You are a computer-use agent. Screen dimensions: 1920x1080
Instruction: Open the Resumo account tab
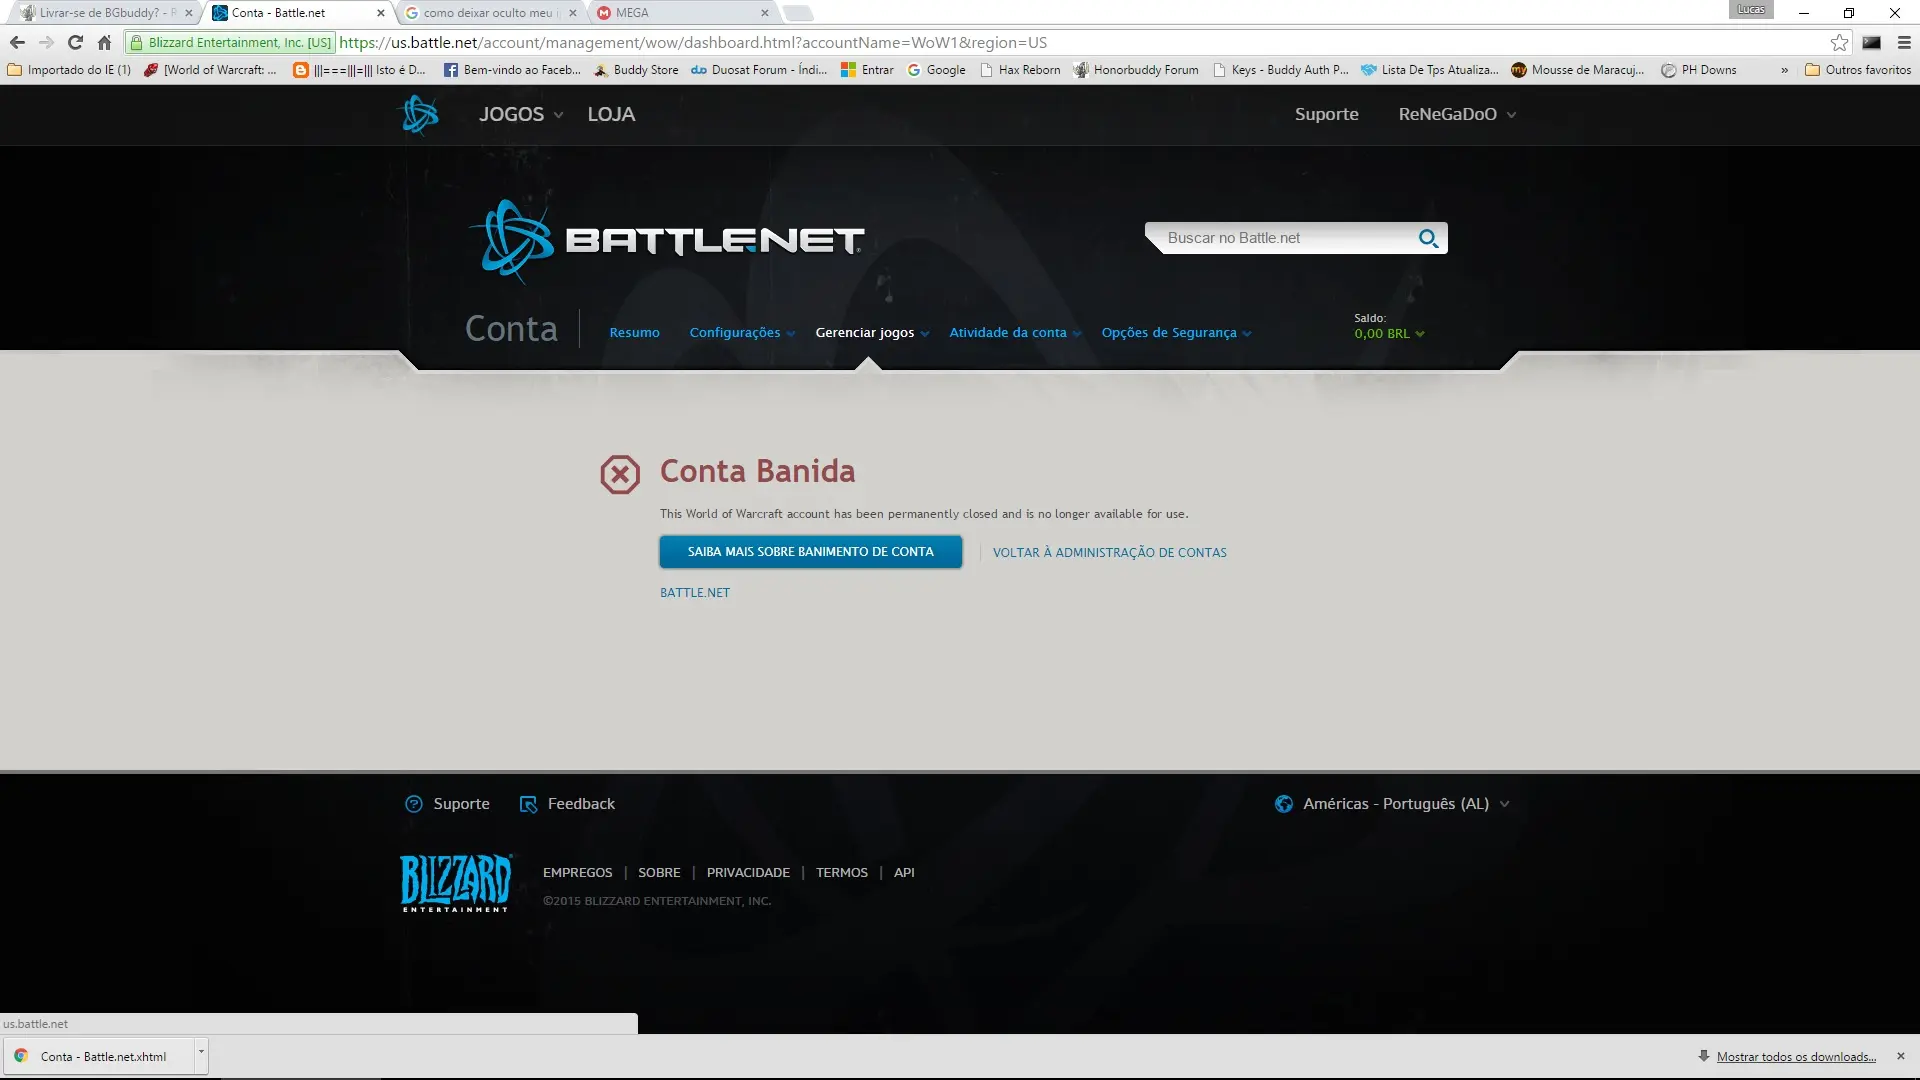(634, 333)
